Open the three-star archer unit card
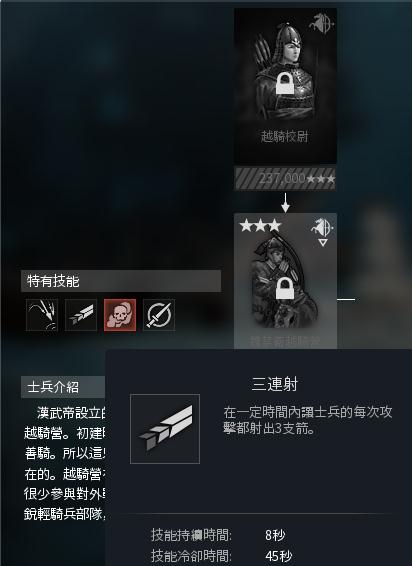The width and height of the screenshot is (412, 566). (285, 281)
